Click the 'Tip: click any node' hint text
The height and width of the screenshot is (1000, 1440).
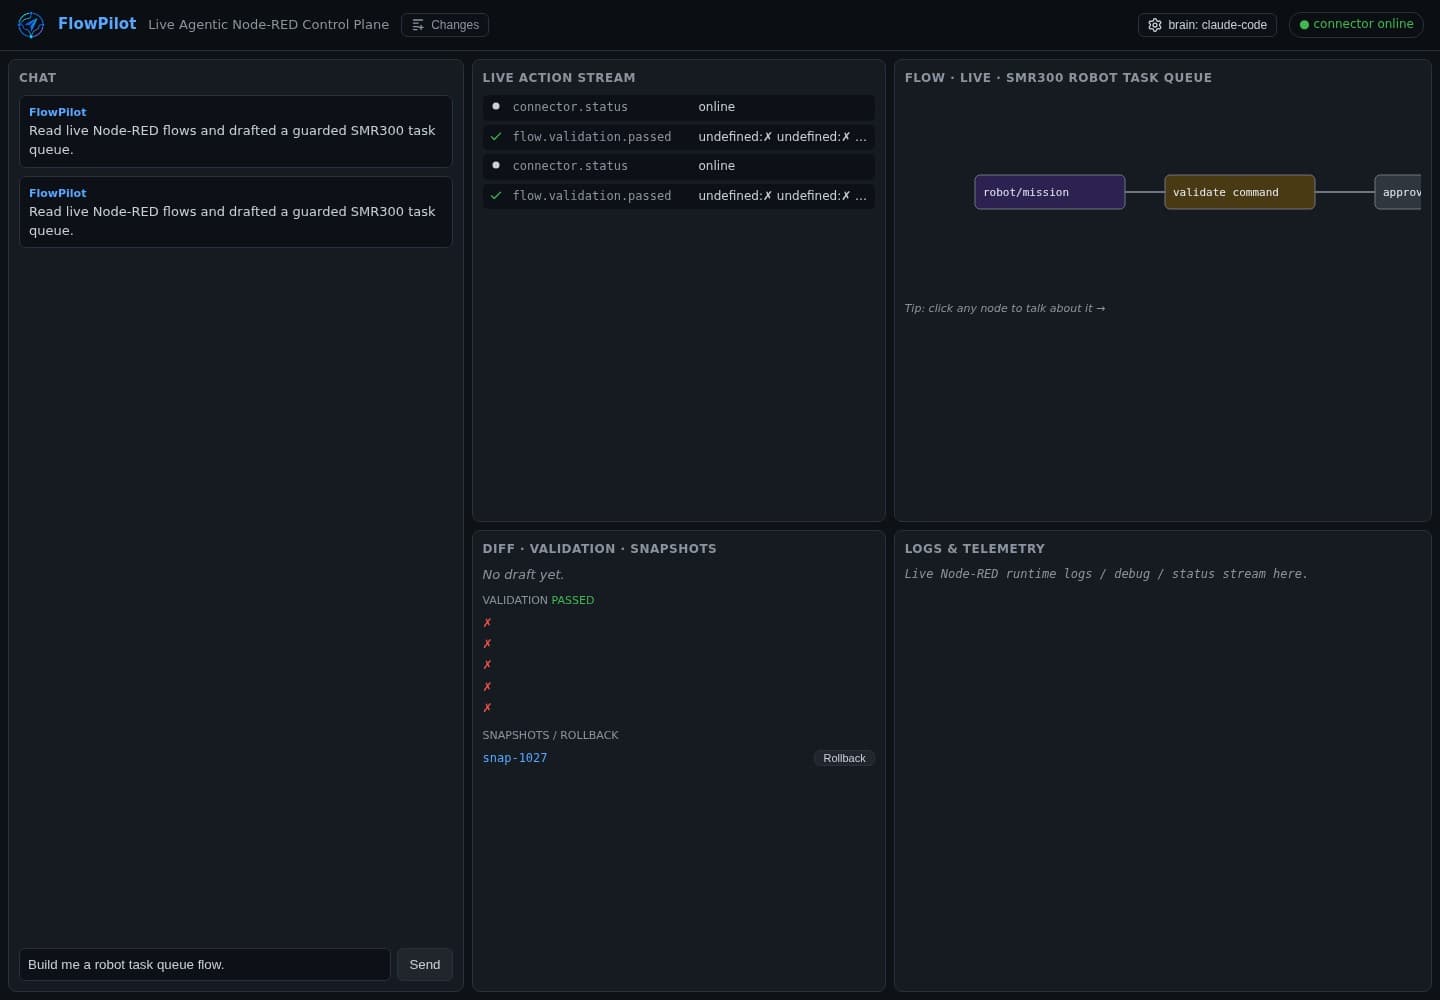coord(1005,308)
